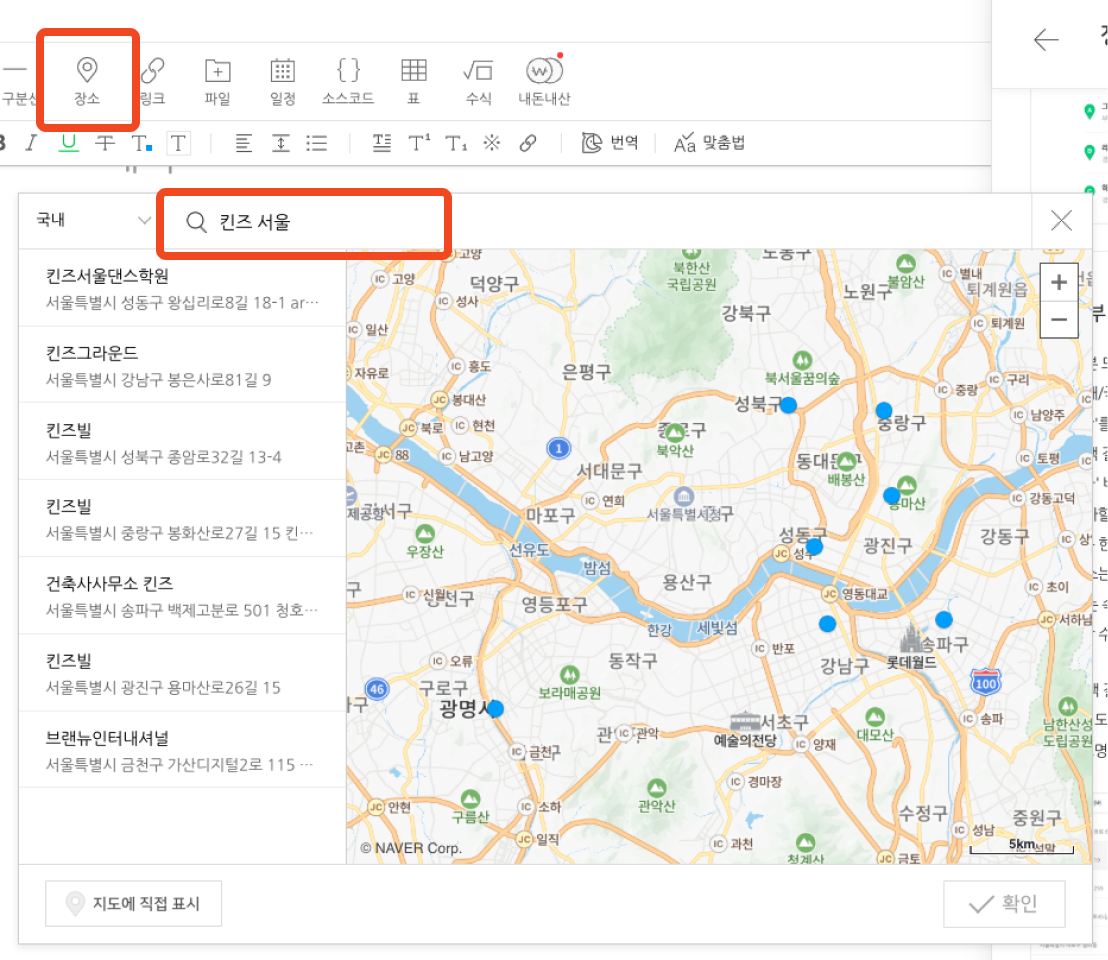
Task: Zoom in the map
Action: tap(1059, 283)
